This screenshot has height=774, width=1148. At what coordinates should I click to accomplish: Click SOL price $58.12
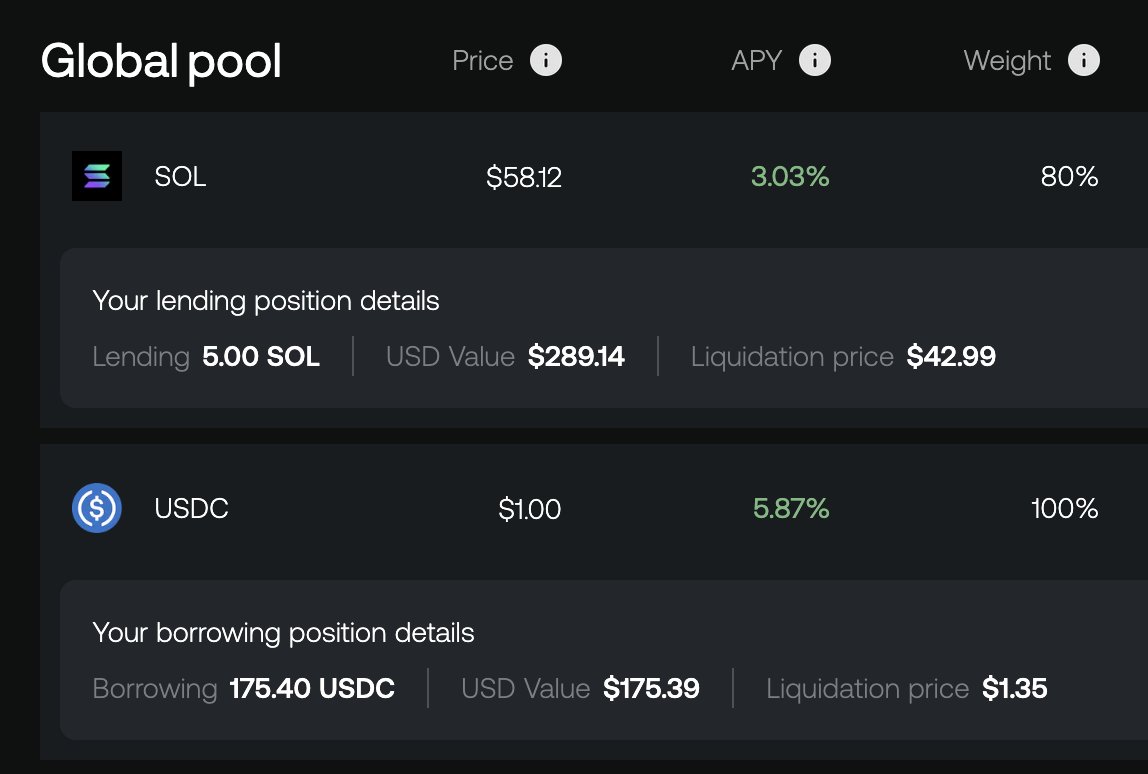524,178
